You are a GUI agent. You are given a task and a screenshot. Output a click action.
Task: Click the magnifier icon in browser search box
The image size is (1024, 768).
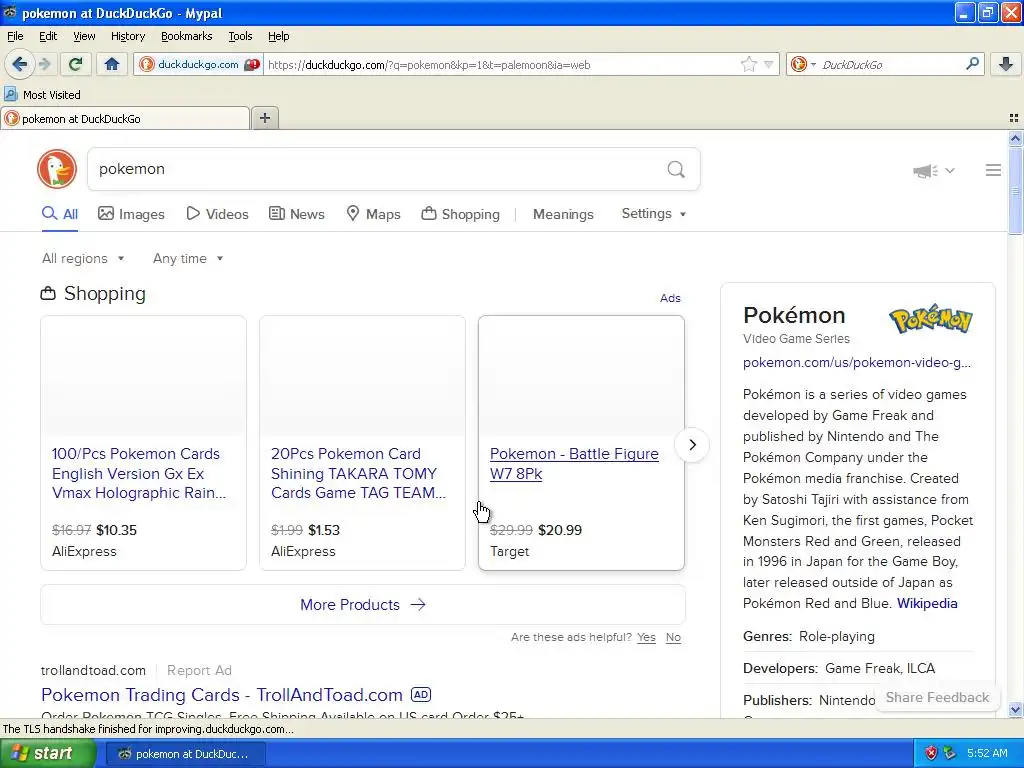tap(972, 64)
